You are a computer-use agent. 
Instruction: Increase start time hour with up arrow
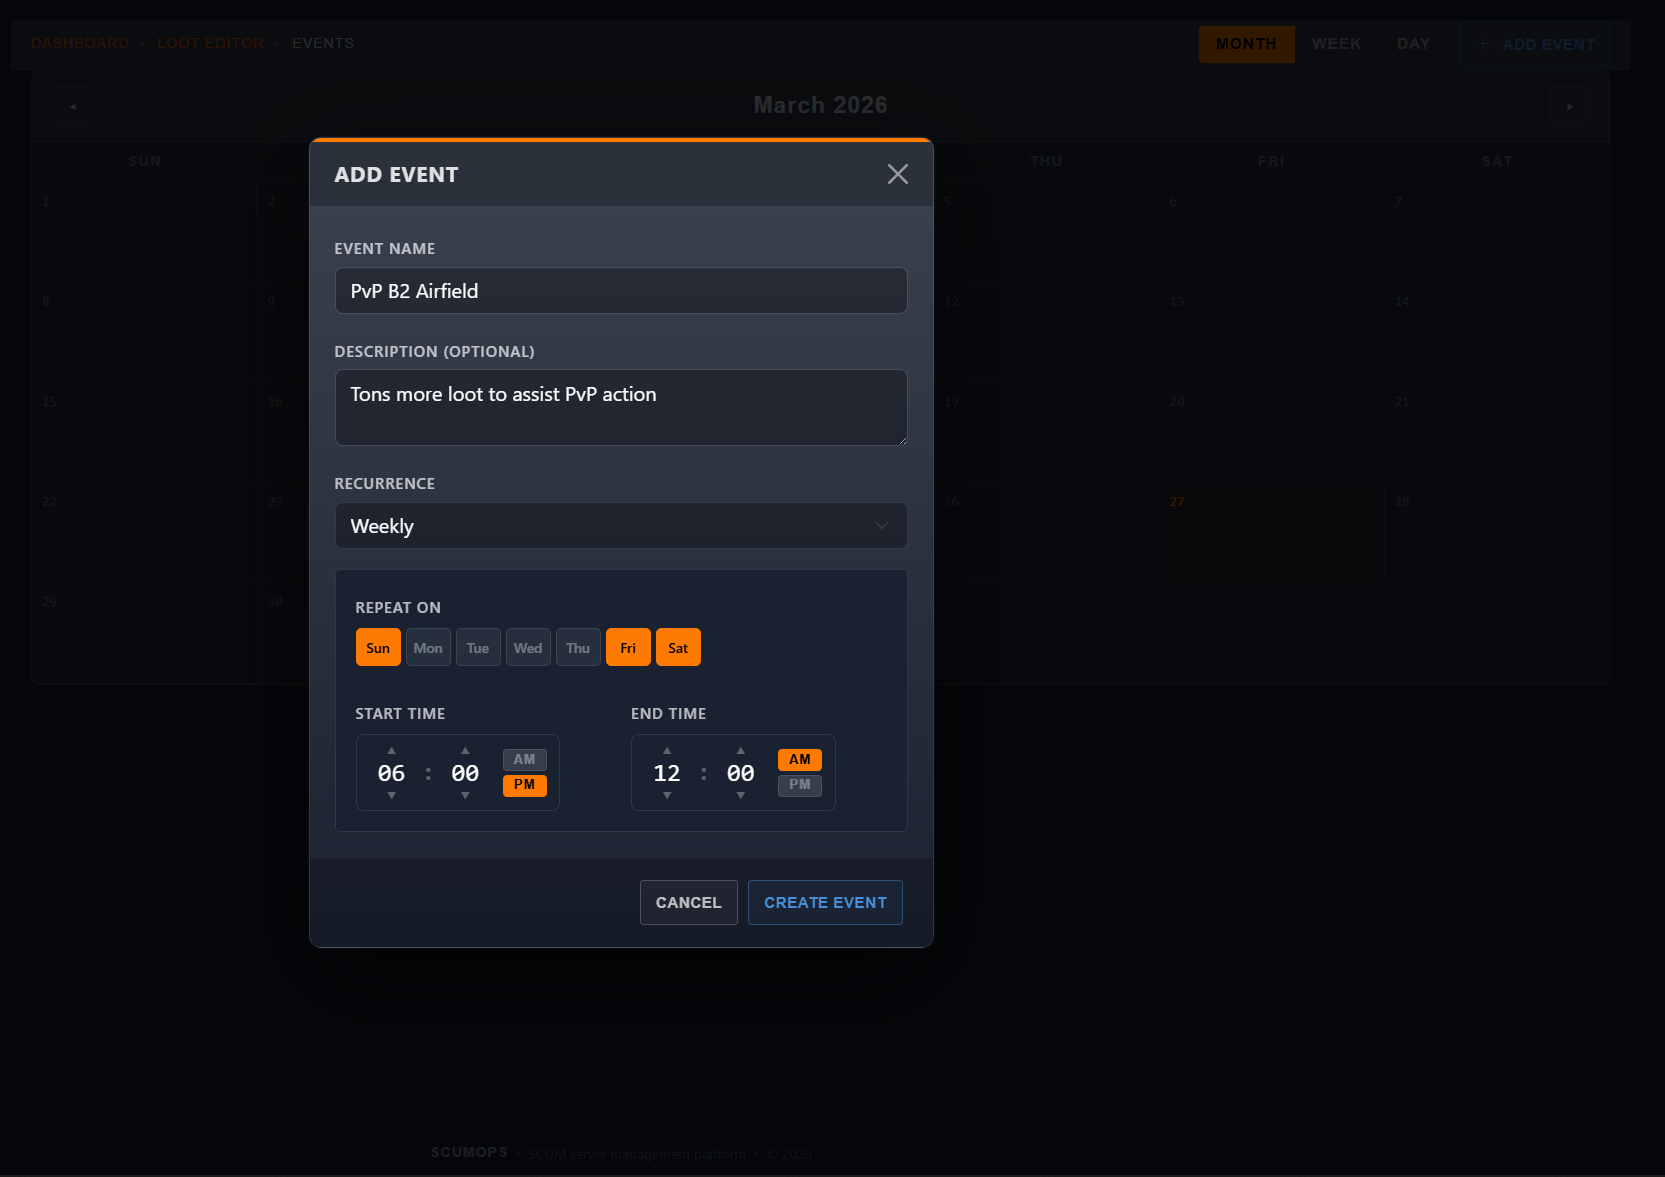(x=391, y=750)
